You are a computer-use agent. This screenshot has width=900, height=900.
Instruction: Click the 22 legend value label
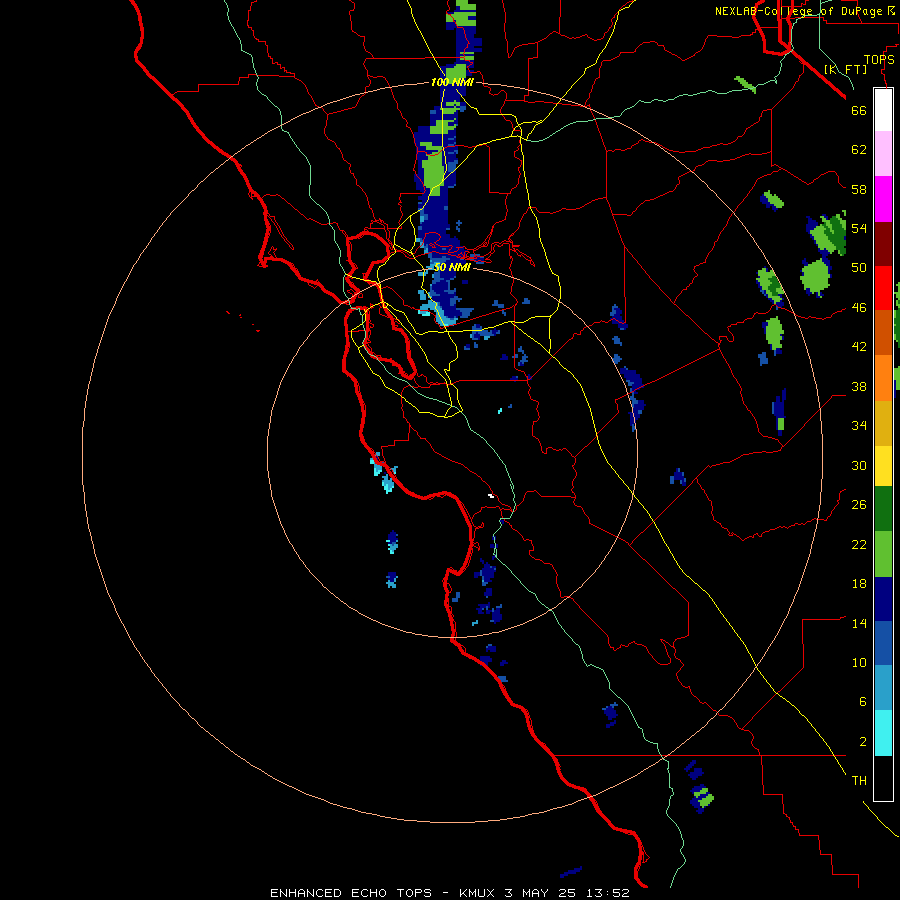pyautogui.click(x=859, y=545)
